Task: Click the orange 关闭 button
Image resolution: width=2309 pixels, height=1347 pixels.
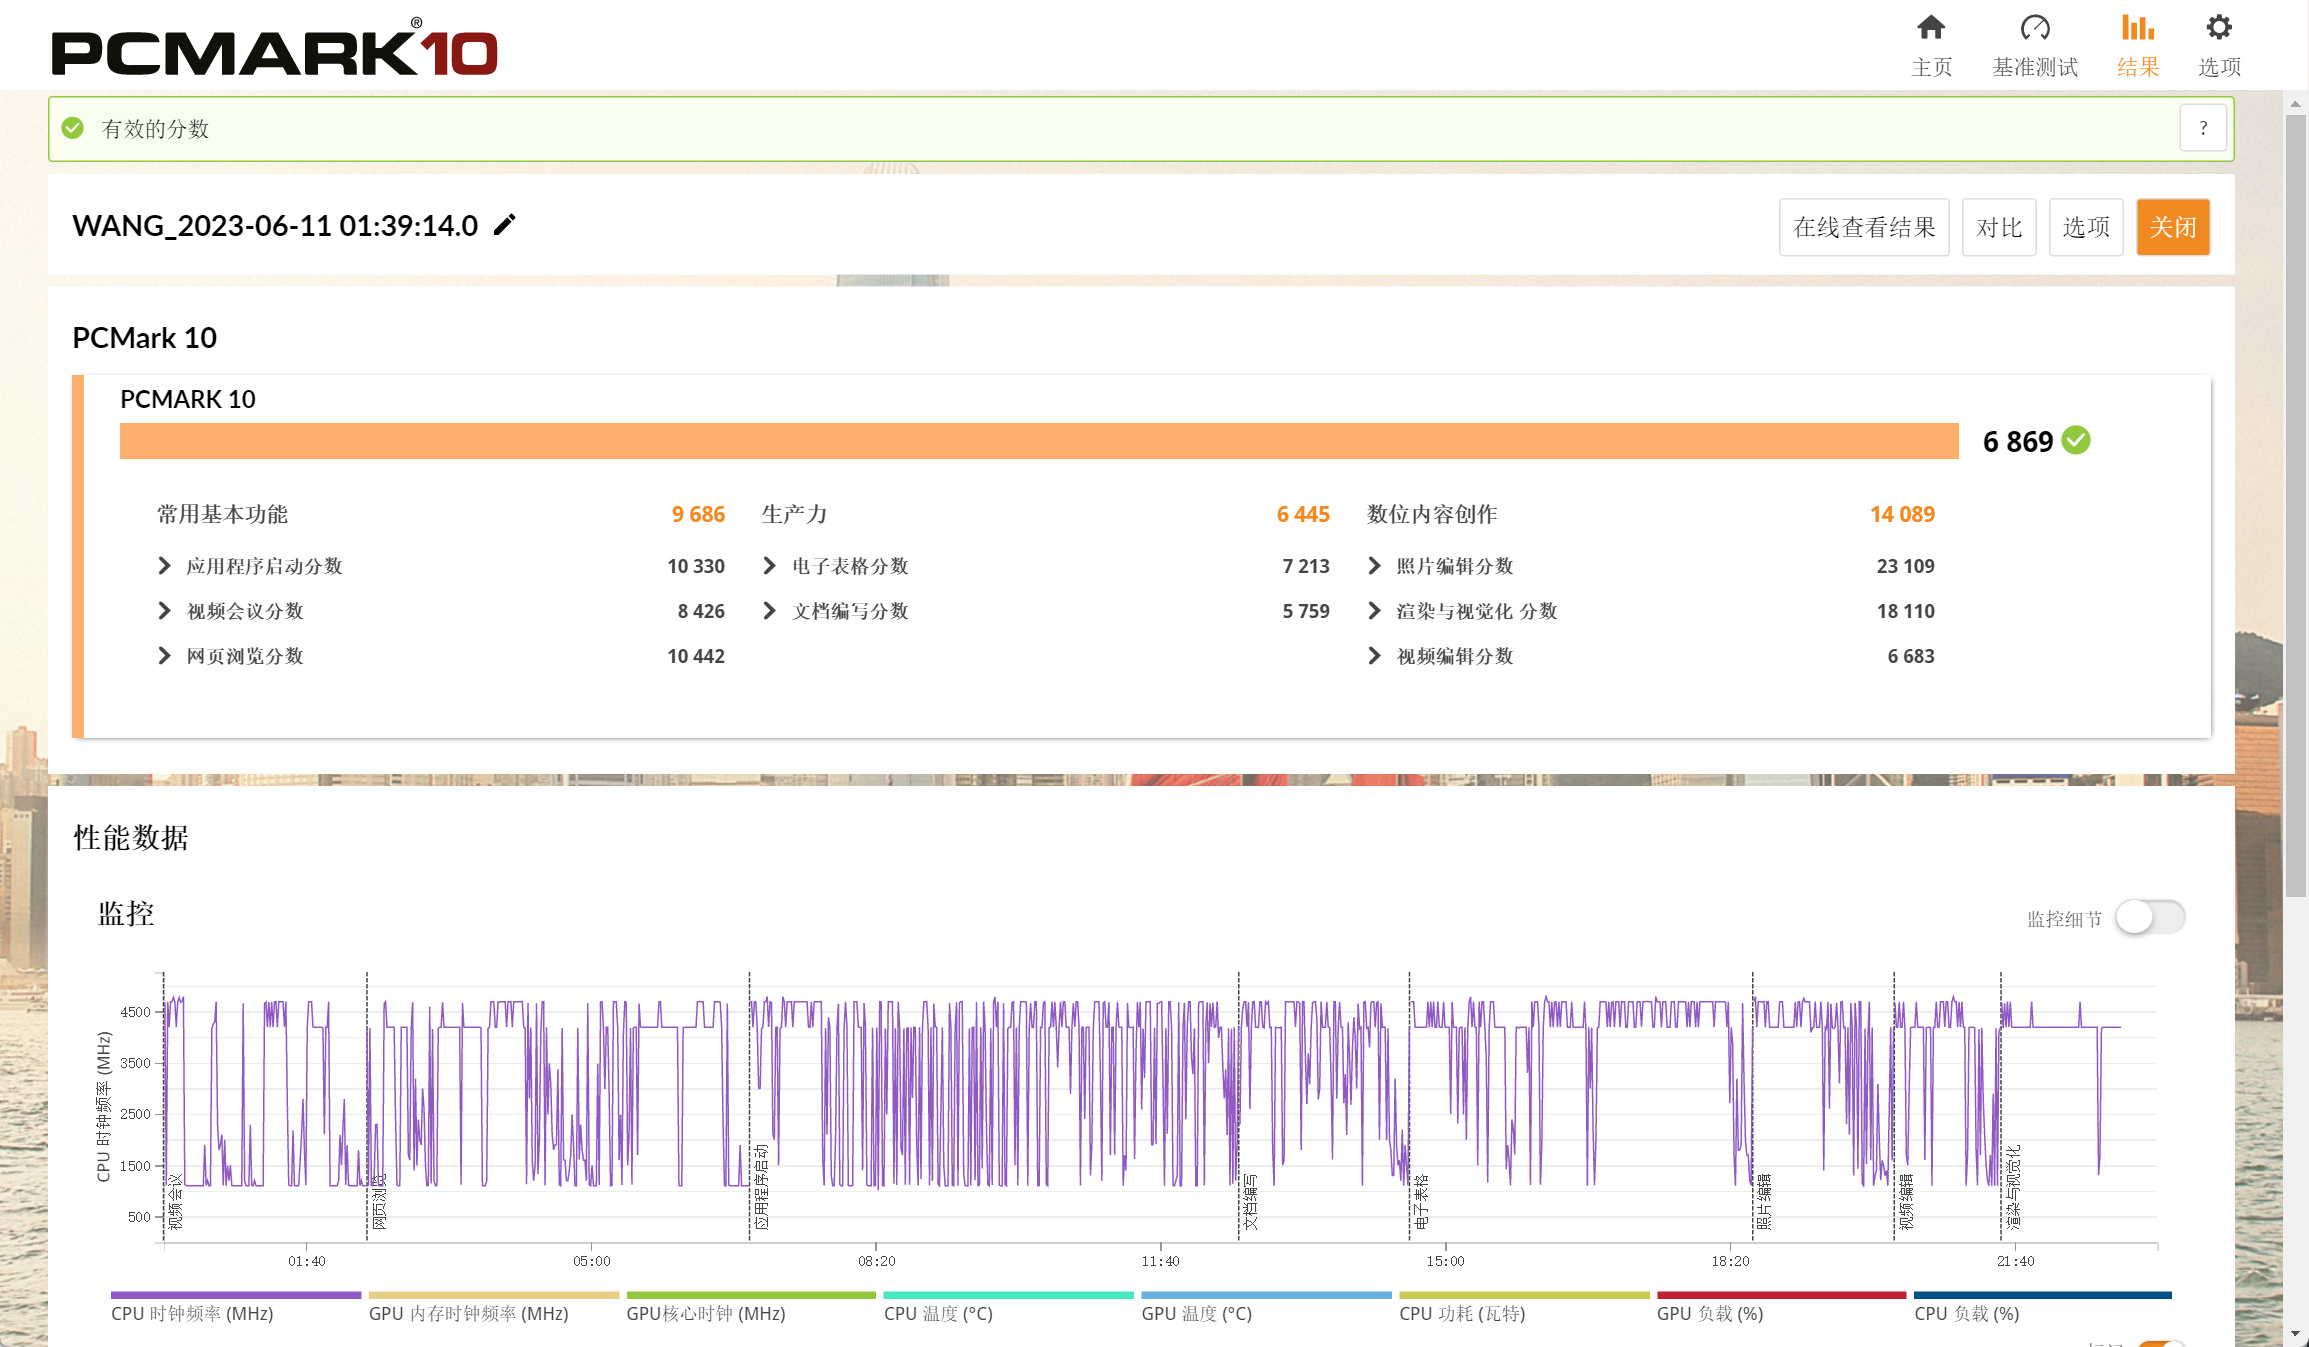Action: point(2172,227)
